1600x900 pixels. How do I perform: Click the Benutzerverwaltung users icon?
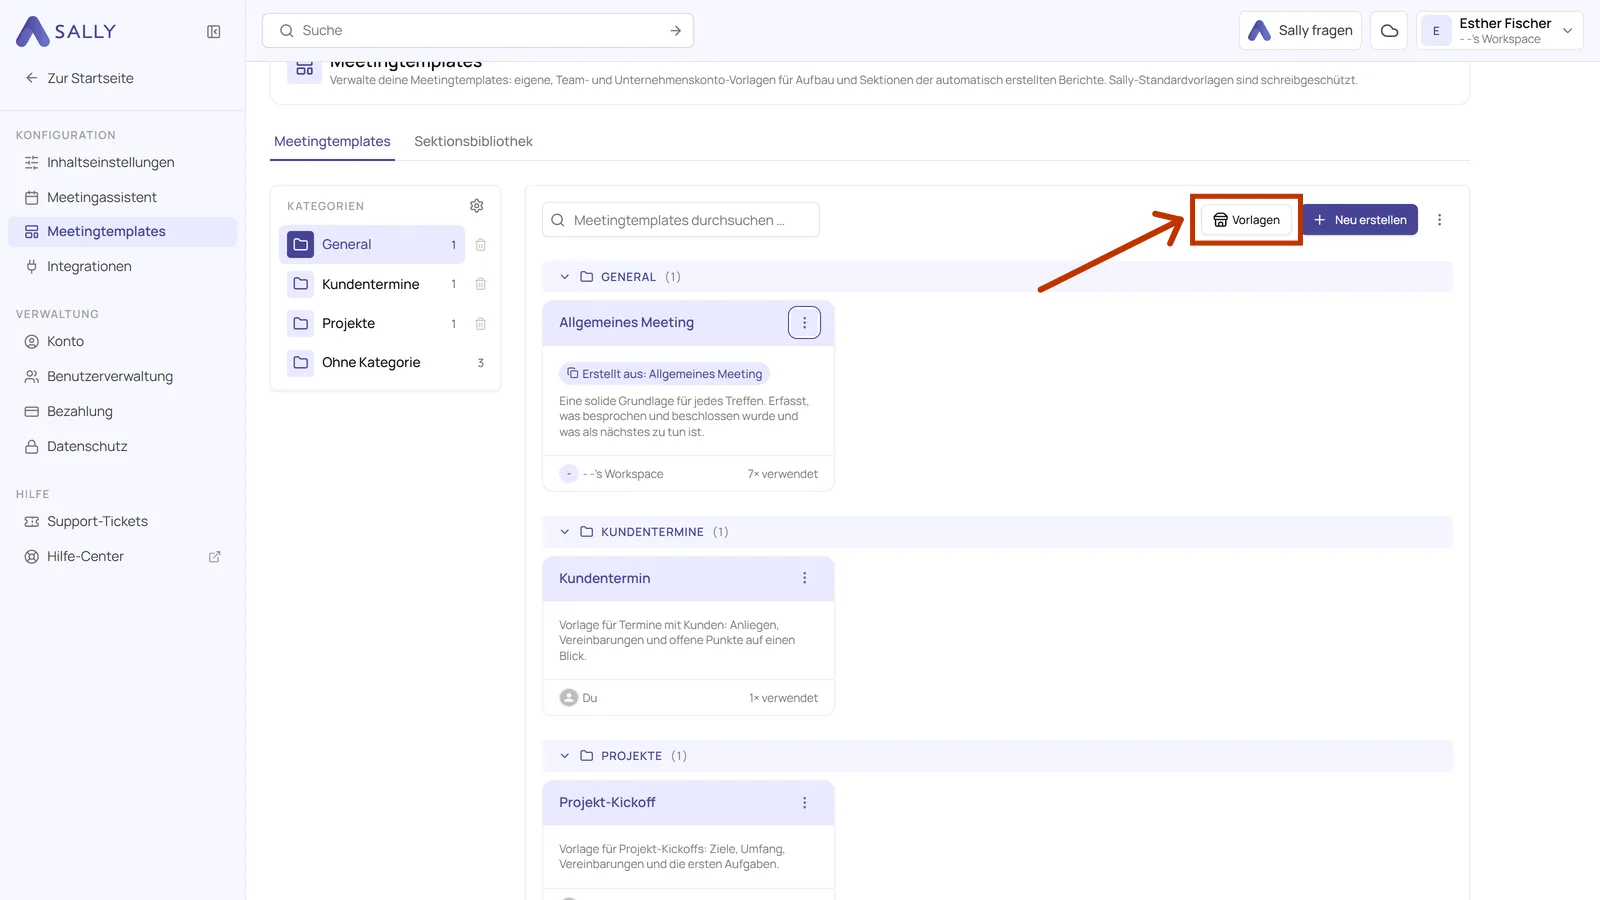pyautogui.click(x=32, y=377)
